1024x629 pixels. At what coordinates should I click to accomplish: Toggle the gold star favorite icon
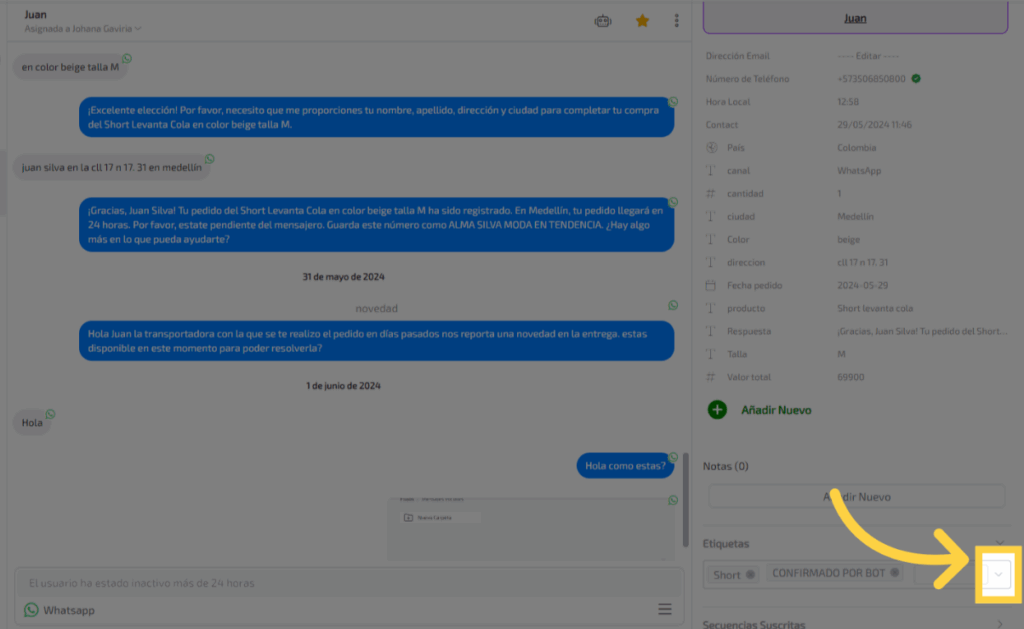[x=642, y=20]
